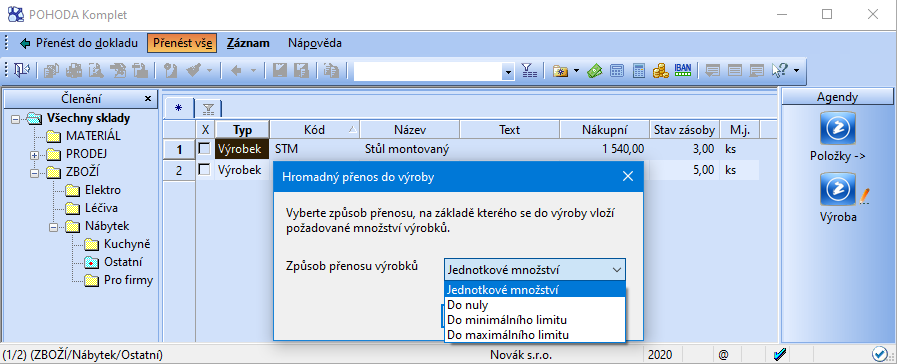Open the IBAN tool icon

click(x=683, y=70)
